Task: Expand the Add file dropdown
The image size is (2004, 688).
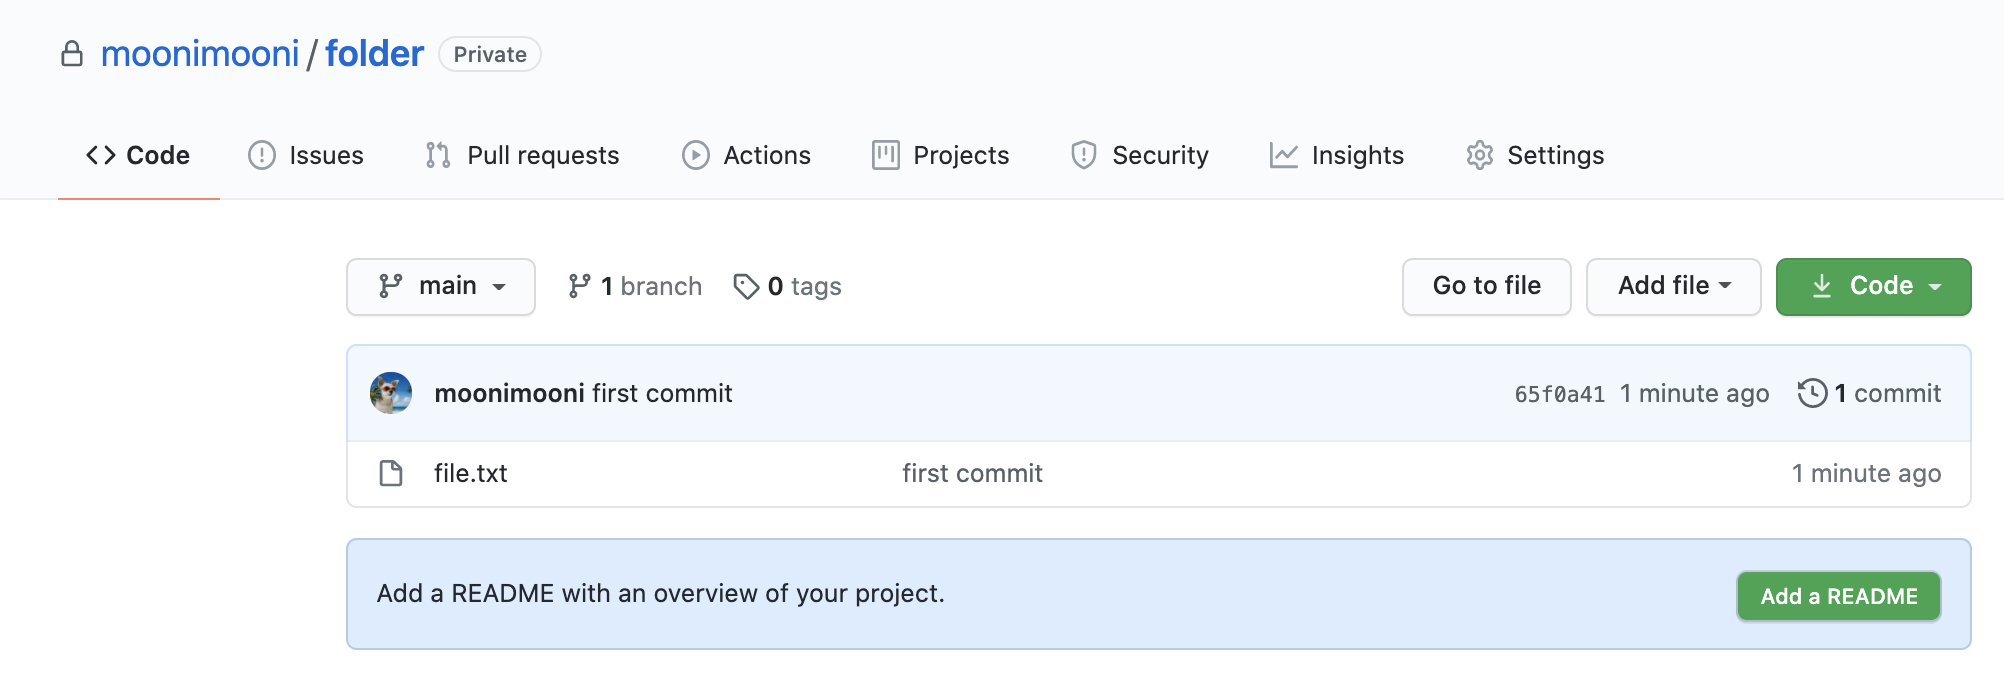Action: click(x=1673, y=287)
